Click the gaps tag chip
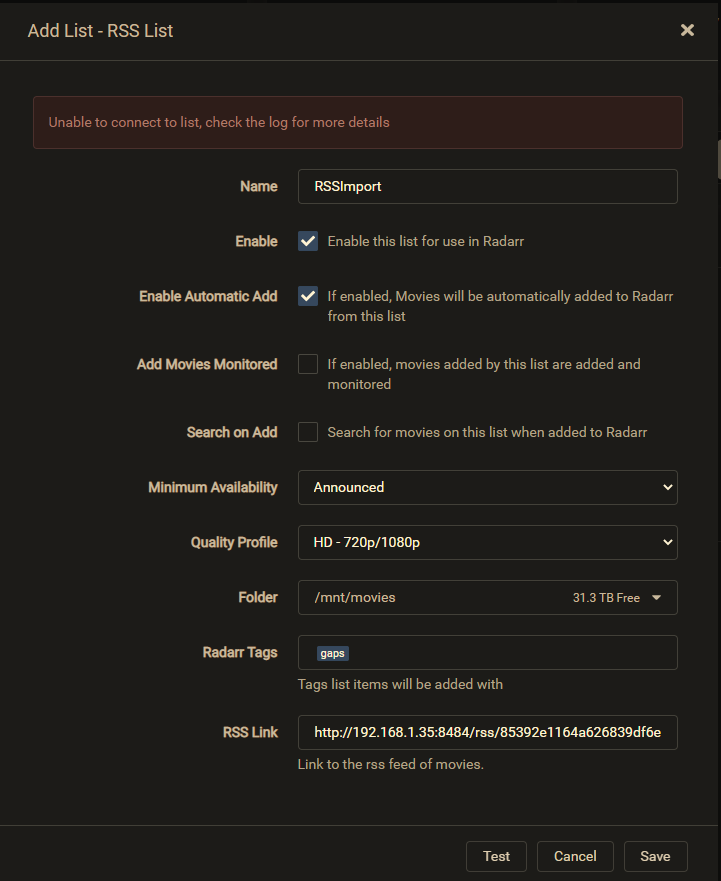 pos(332,653)
